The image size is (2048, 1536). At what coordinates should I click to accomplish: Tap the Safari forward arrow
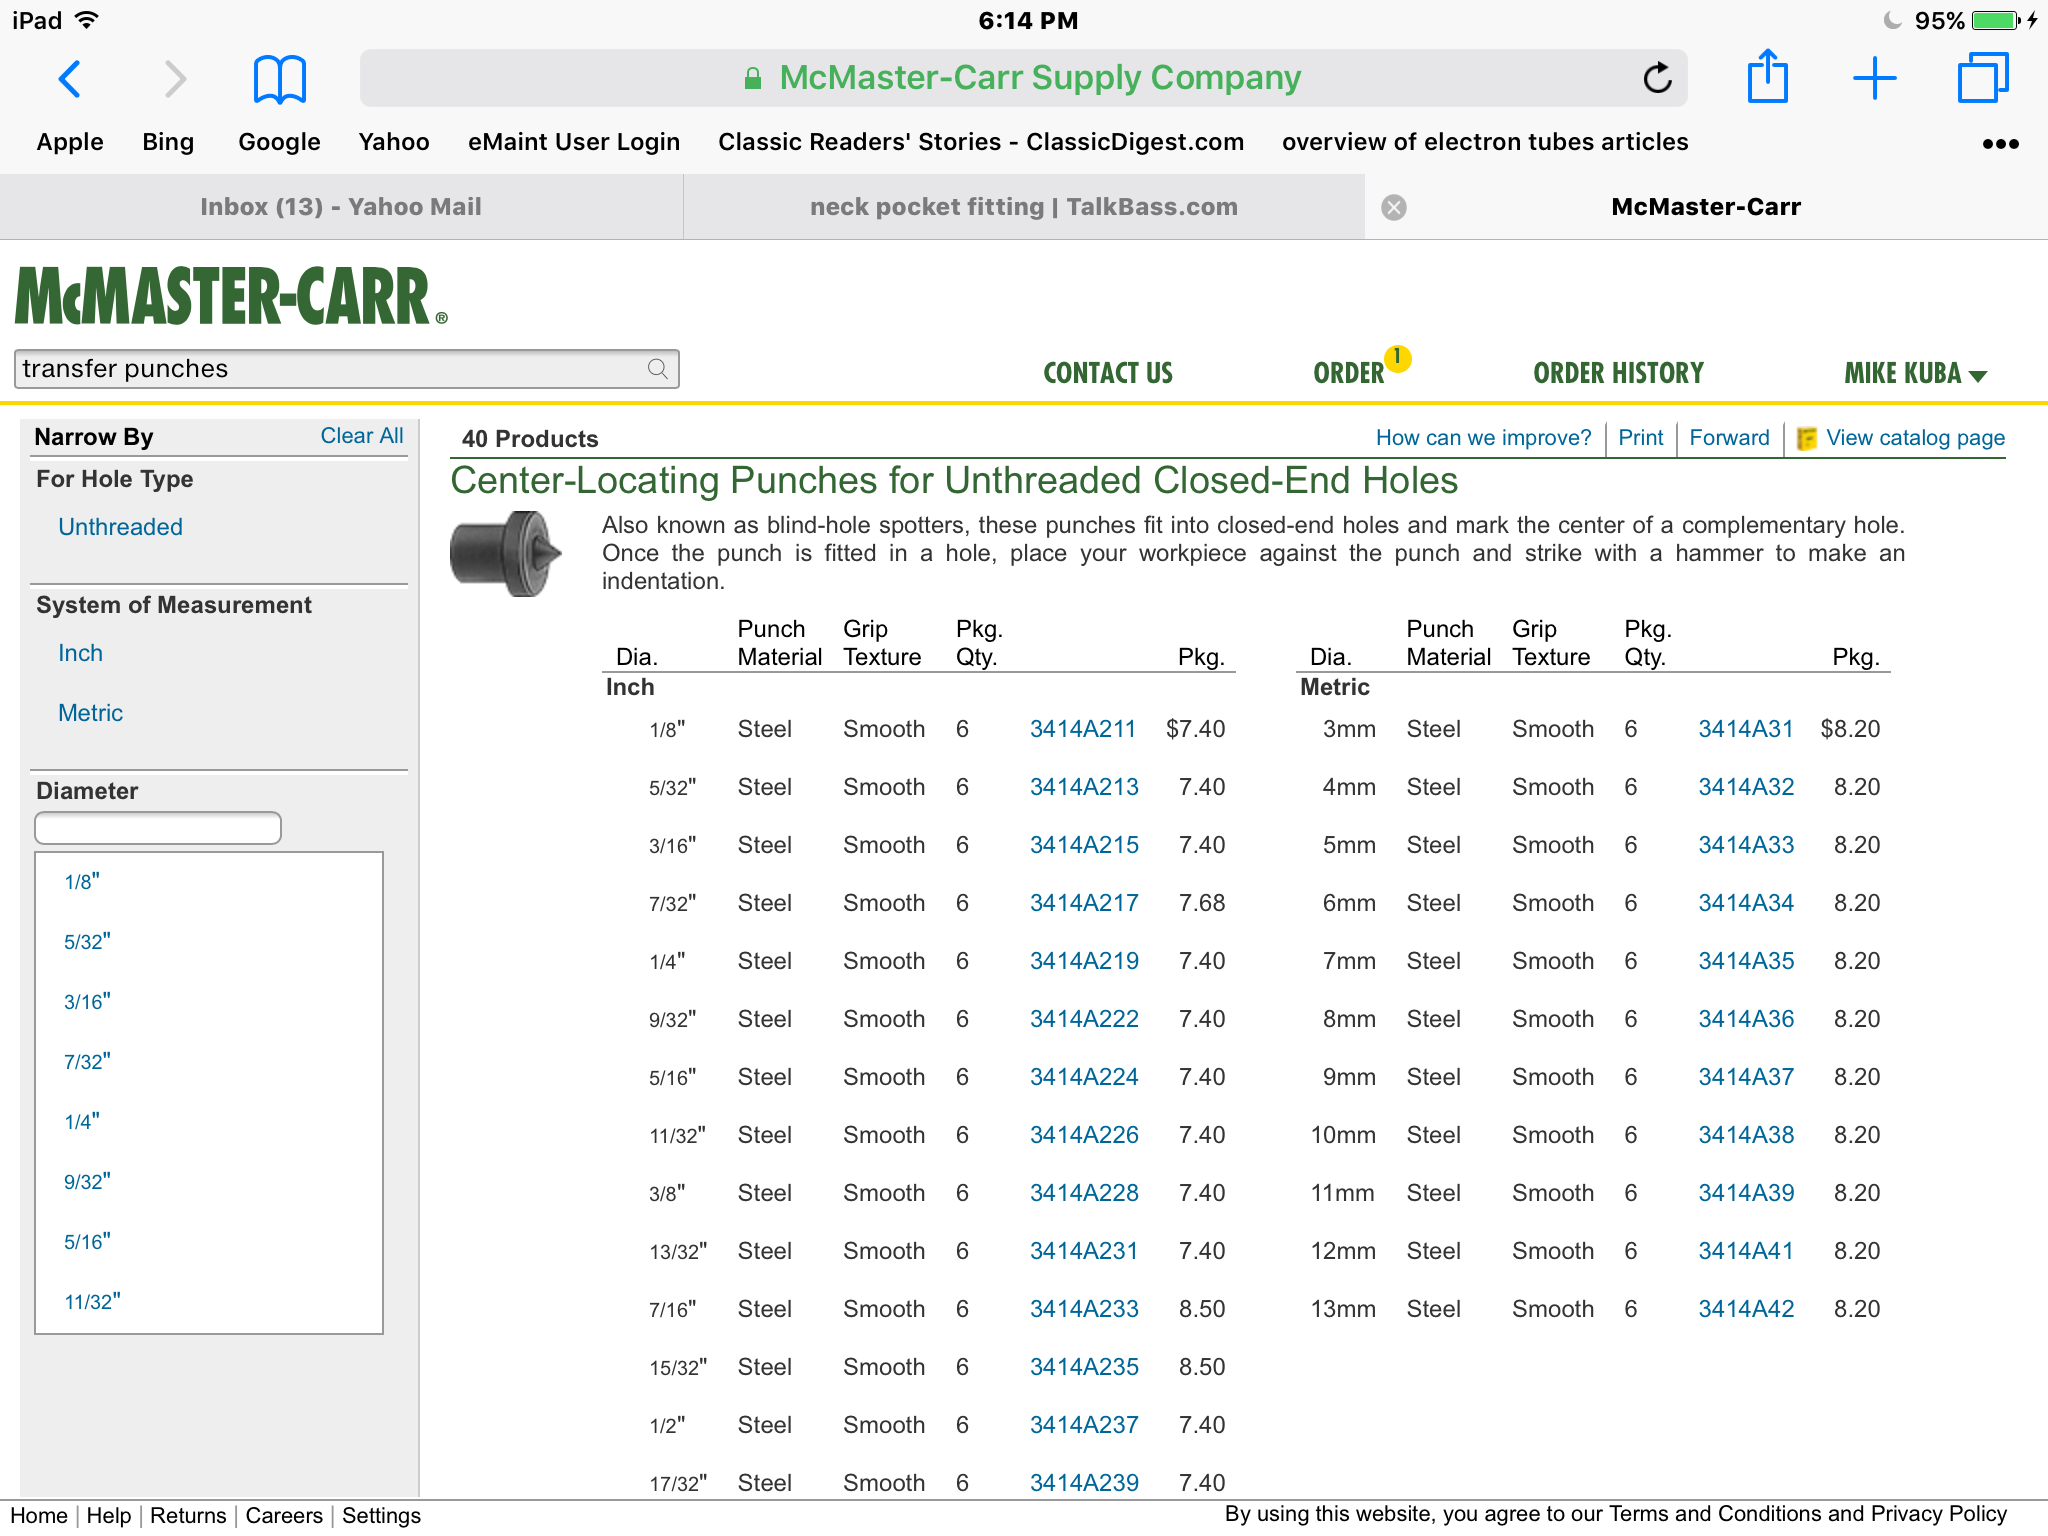pos(175,78)
